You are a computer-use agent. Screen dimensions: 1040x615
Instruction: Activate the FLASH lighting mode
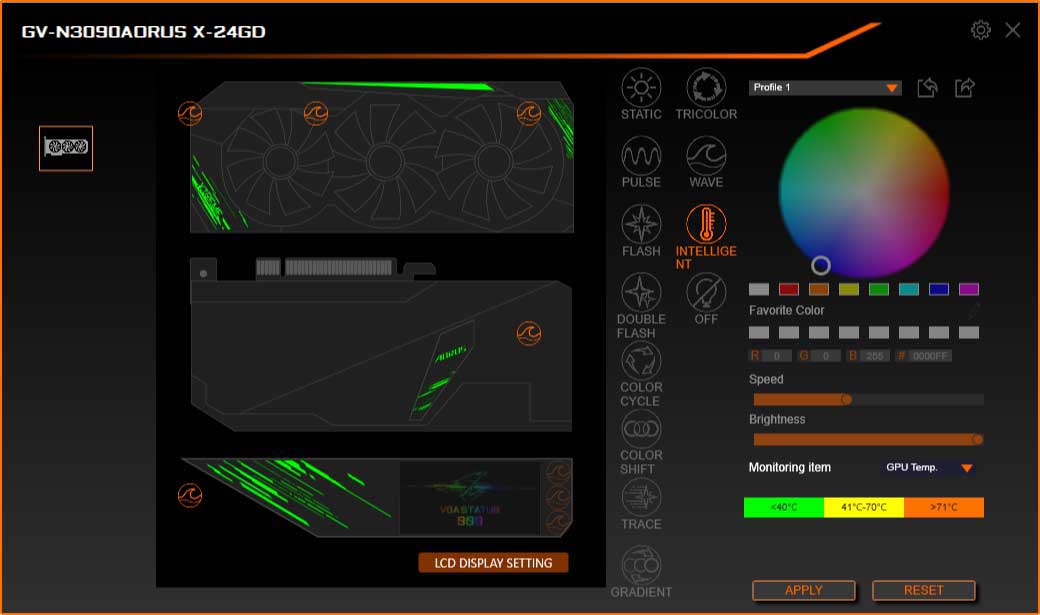pos(641,224)
